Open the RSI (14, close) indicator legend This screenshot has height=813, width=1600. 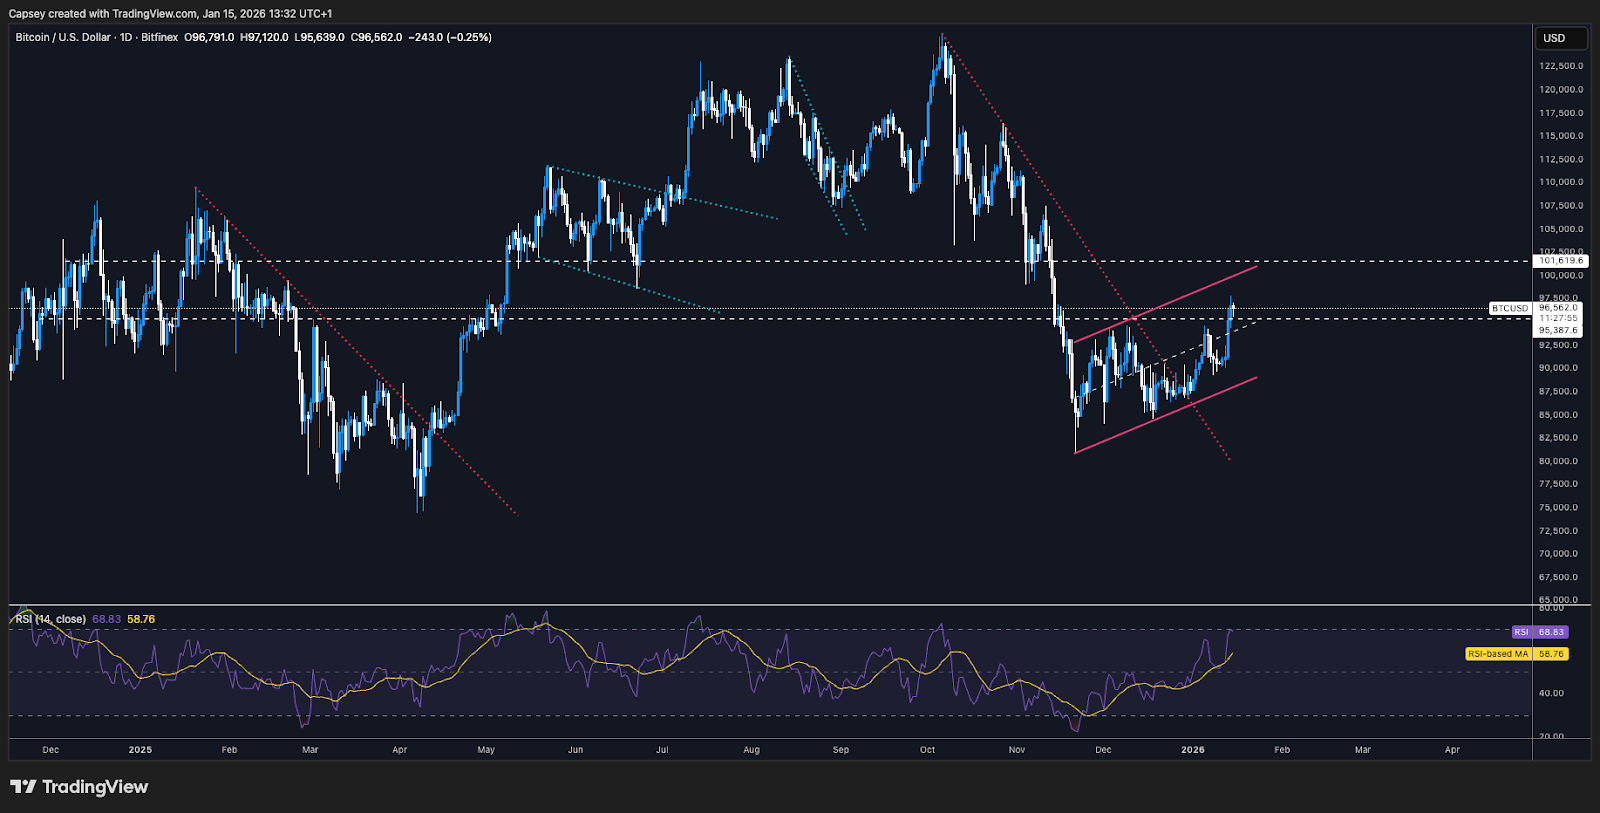[x=50, y=619]
